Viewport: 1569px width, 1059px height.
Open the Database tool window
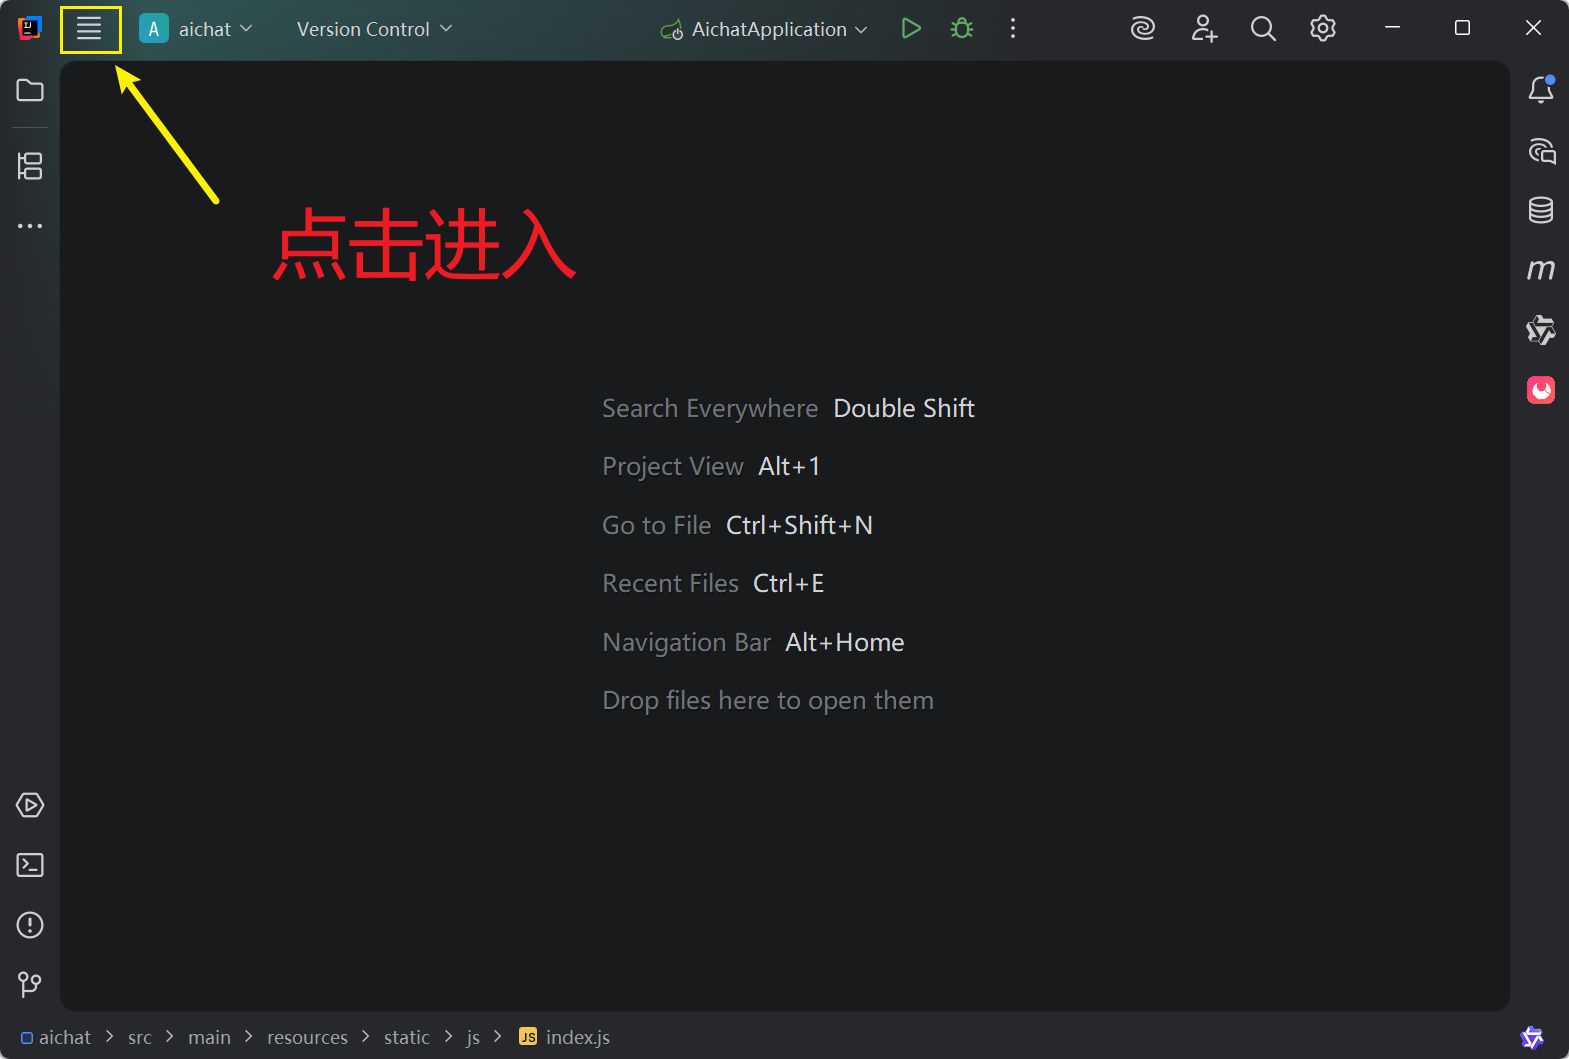tap(1540, 210)
